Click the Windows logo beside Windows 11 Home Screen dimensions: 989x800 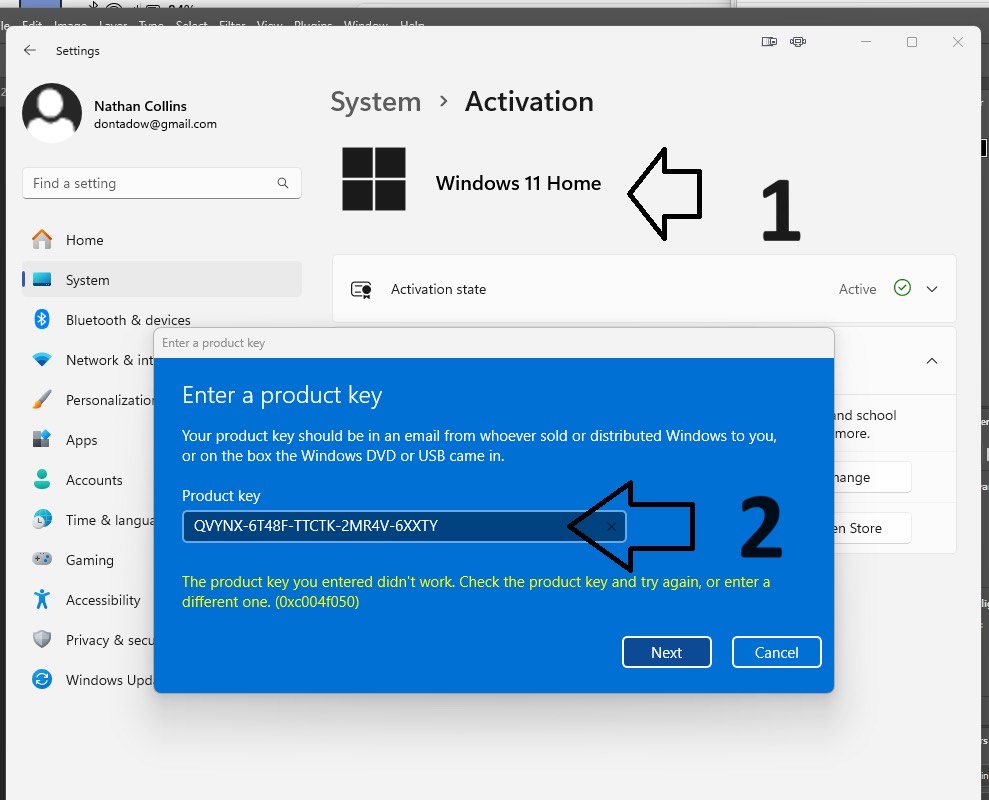click(373, 179)
